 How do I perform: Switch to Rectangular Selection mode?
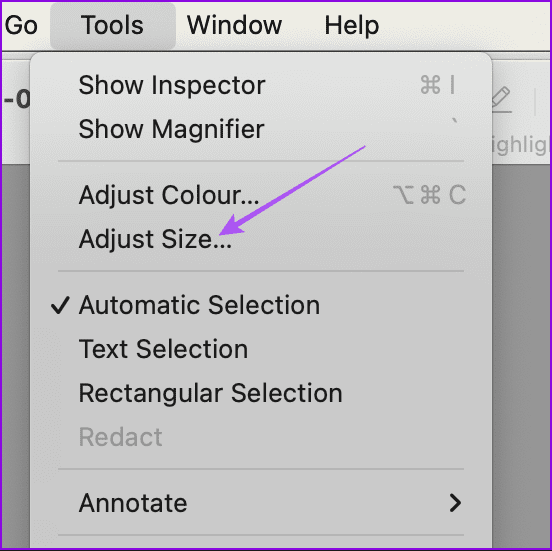coord(261,393)
